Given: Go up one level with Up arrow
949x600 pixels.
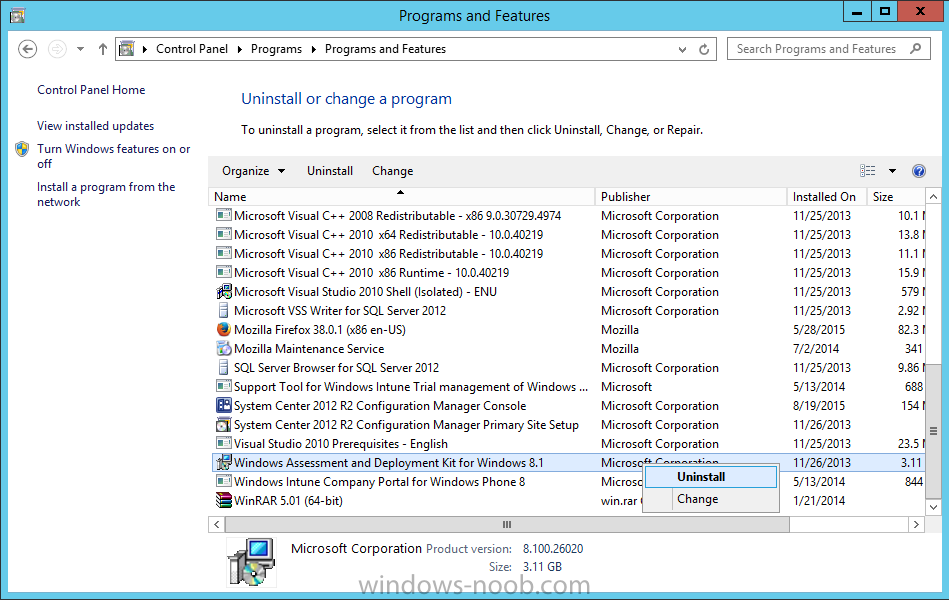Looking at the screenshot, I should 102,49.
